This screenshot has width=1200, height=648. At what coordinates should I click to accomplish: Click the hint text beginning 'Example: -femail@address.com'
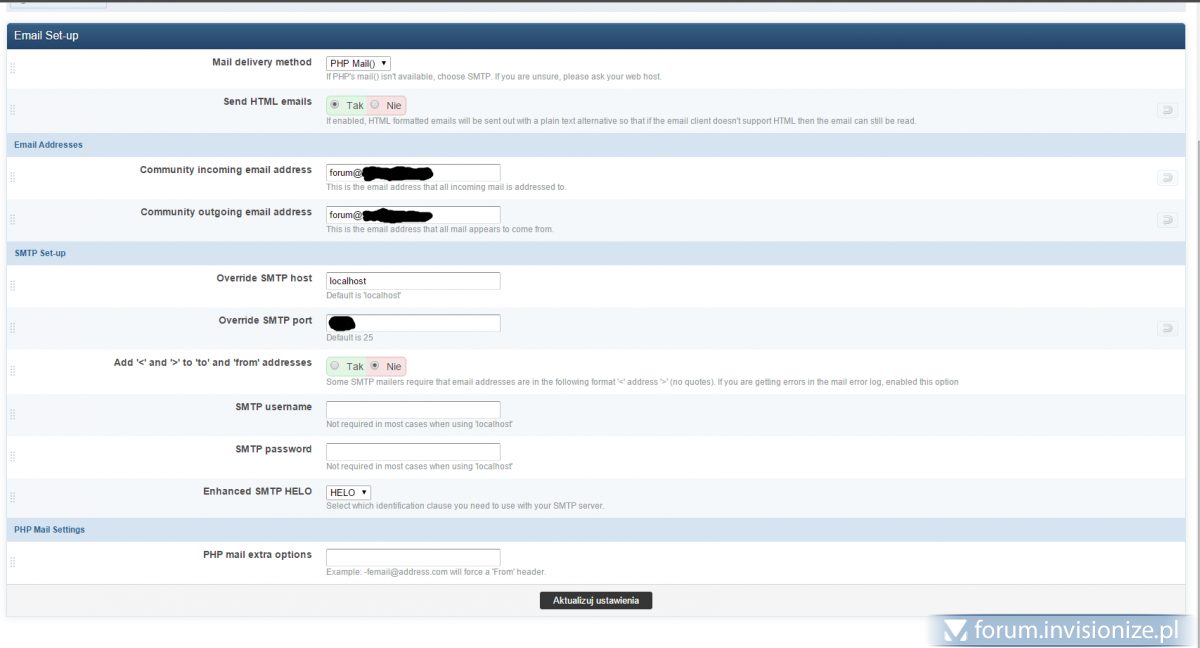(434, 572)
